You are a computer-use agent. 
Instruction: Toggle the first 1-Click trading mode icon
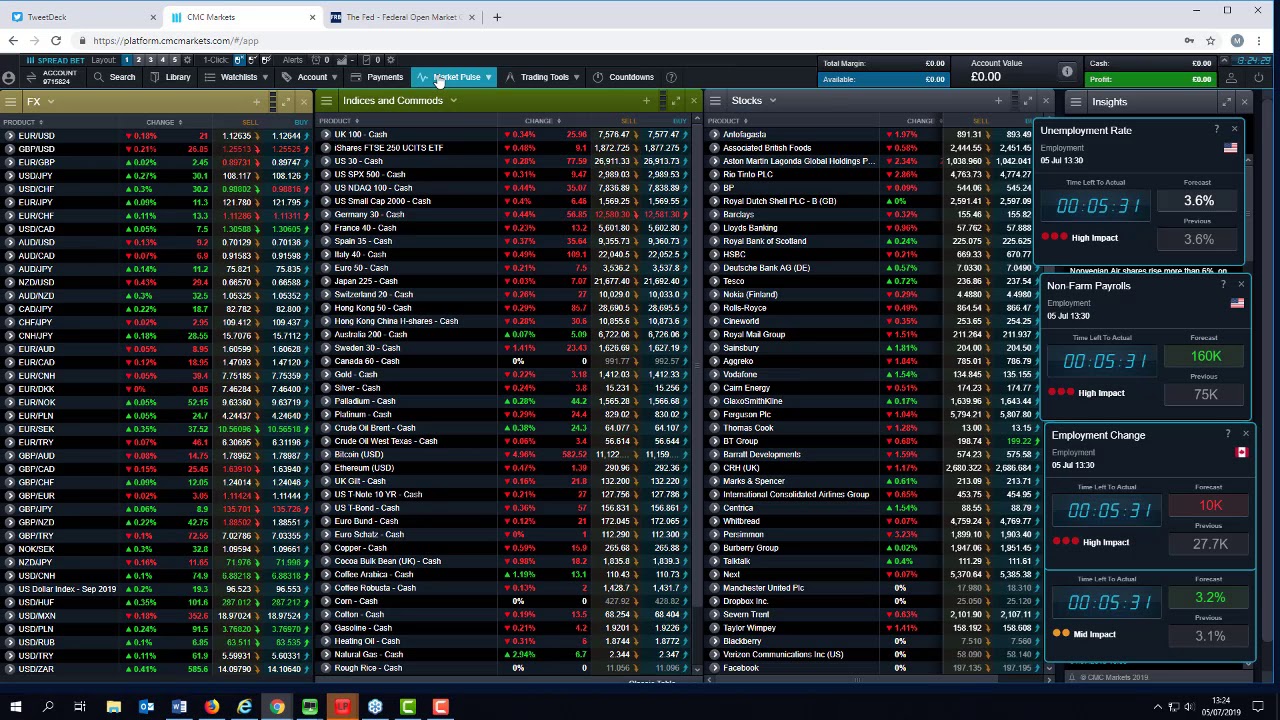240,60
